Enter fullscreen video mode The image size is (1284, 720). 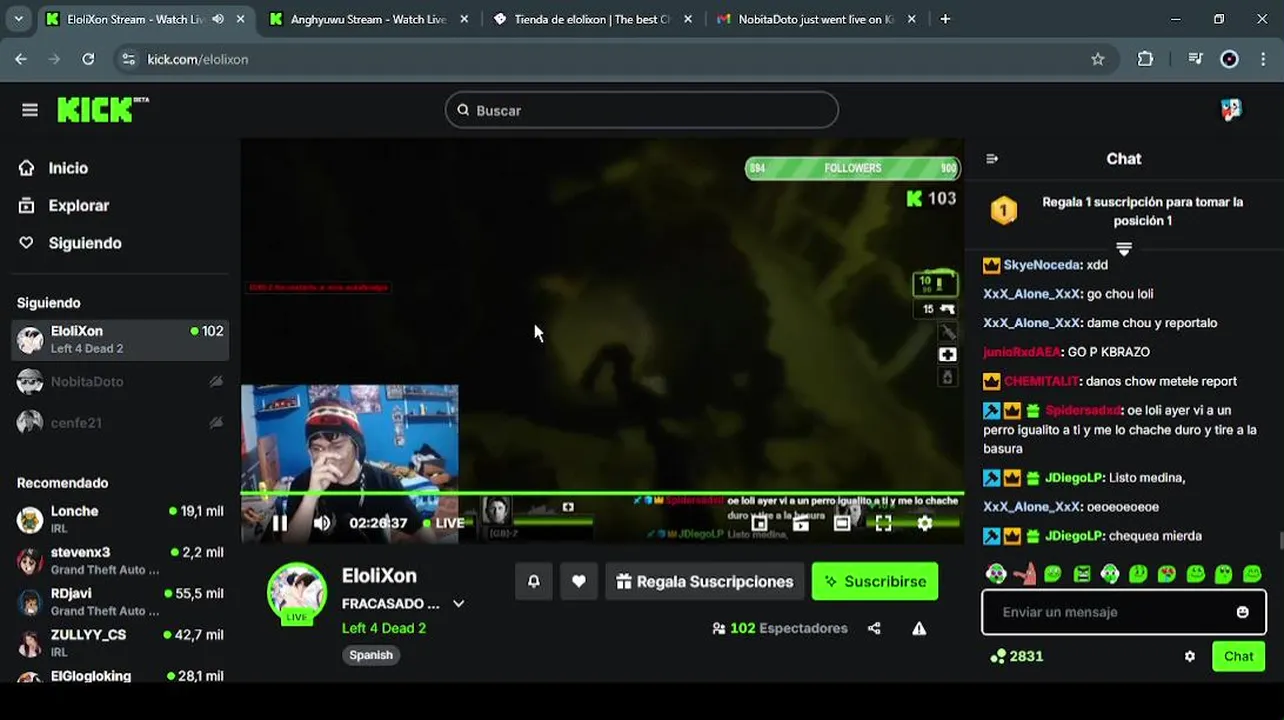(x=883, y=522)
